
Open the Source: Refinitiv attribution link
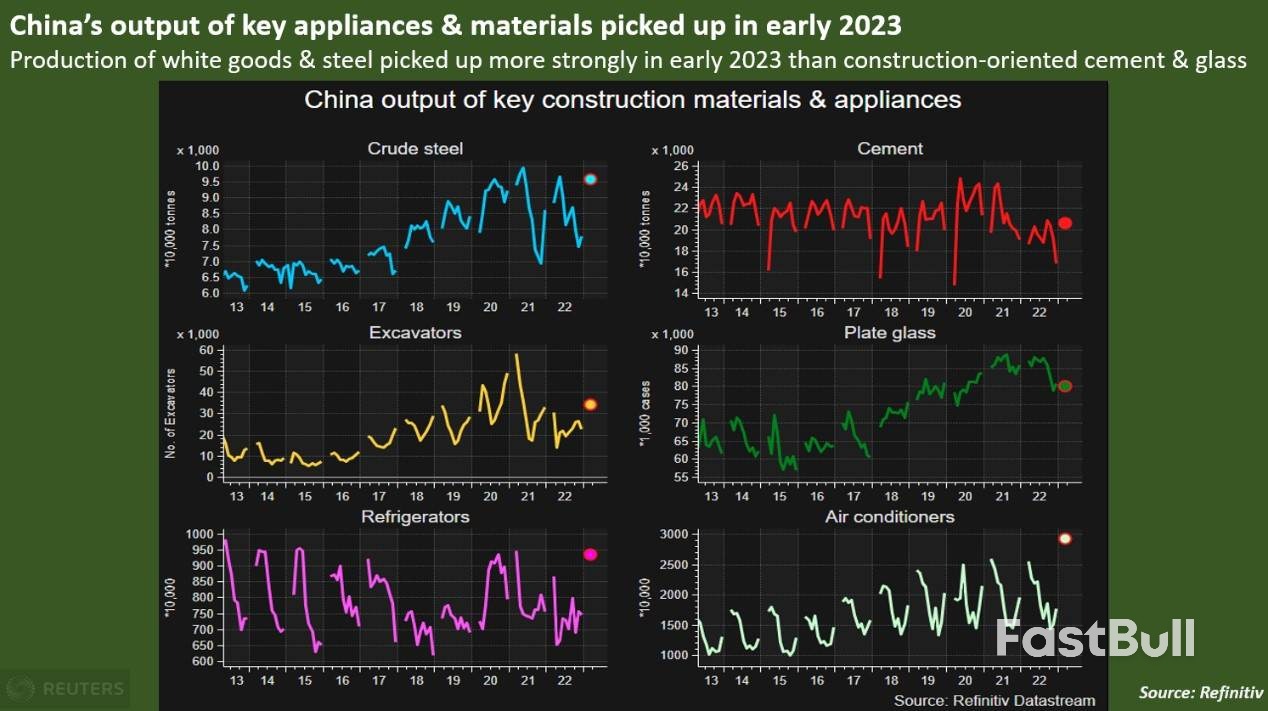1200,692
